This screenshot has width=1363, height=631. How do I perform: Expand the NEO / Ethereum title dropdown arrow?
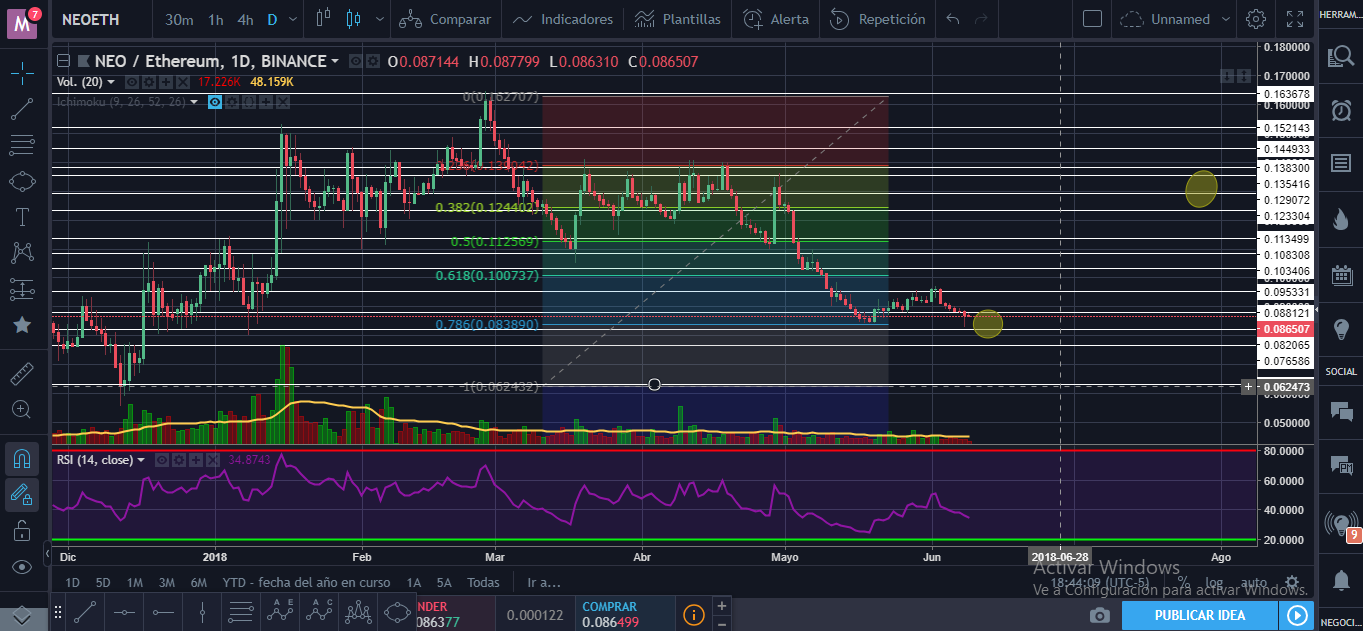tap(334, 62)
